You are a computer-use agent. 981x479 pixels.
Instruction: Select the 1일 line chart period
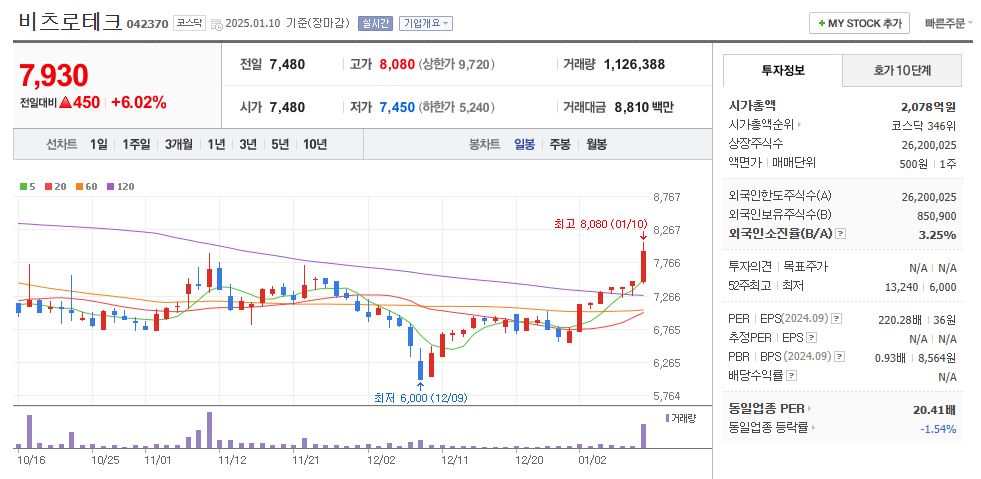[98, 144]
